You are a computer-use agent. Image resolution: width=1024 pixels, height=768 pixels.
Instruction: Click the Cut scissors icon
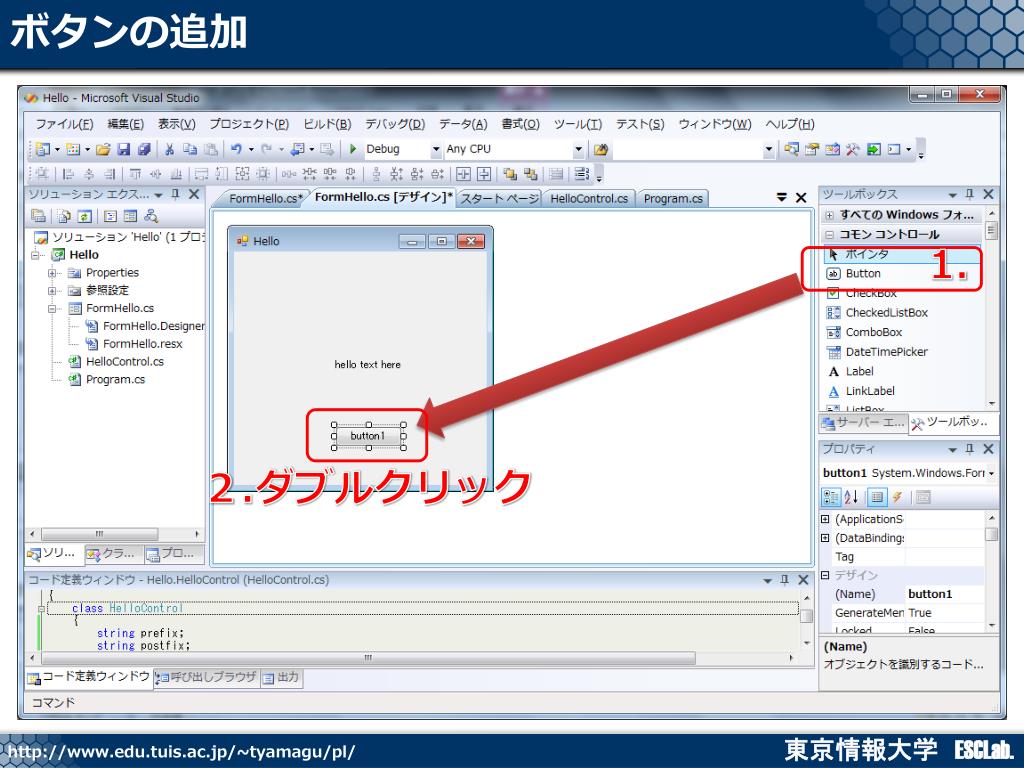tap(169, 150)
